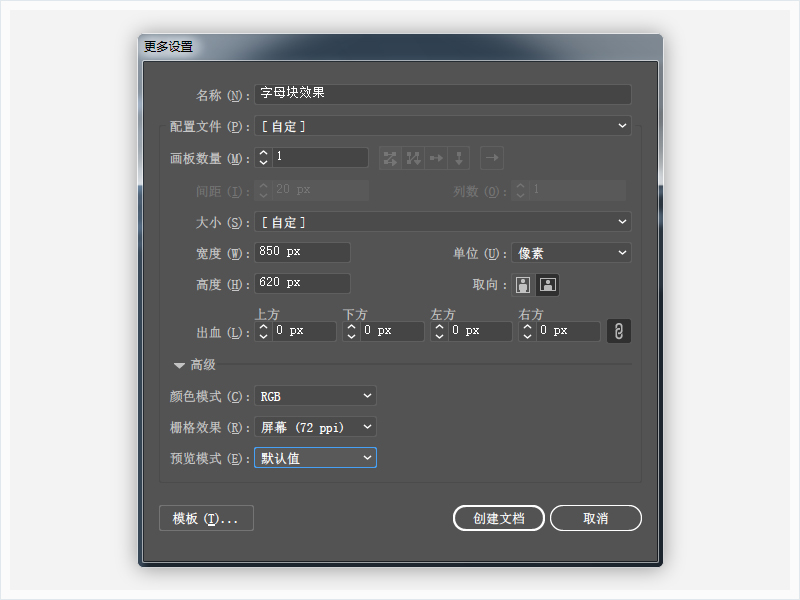Click right-to-left layout arrow icon

click(491, 158)
